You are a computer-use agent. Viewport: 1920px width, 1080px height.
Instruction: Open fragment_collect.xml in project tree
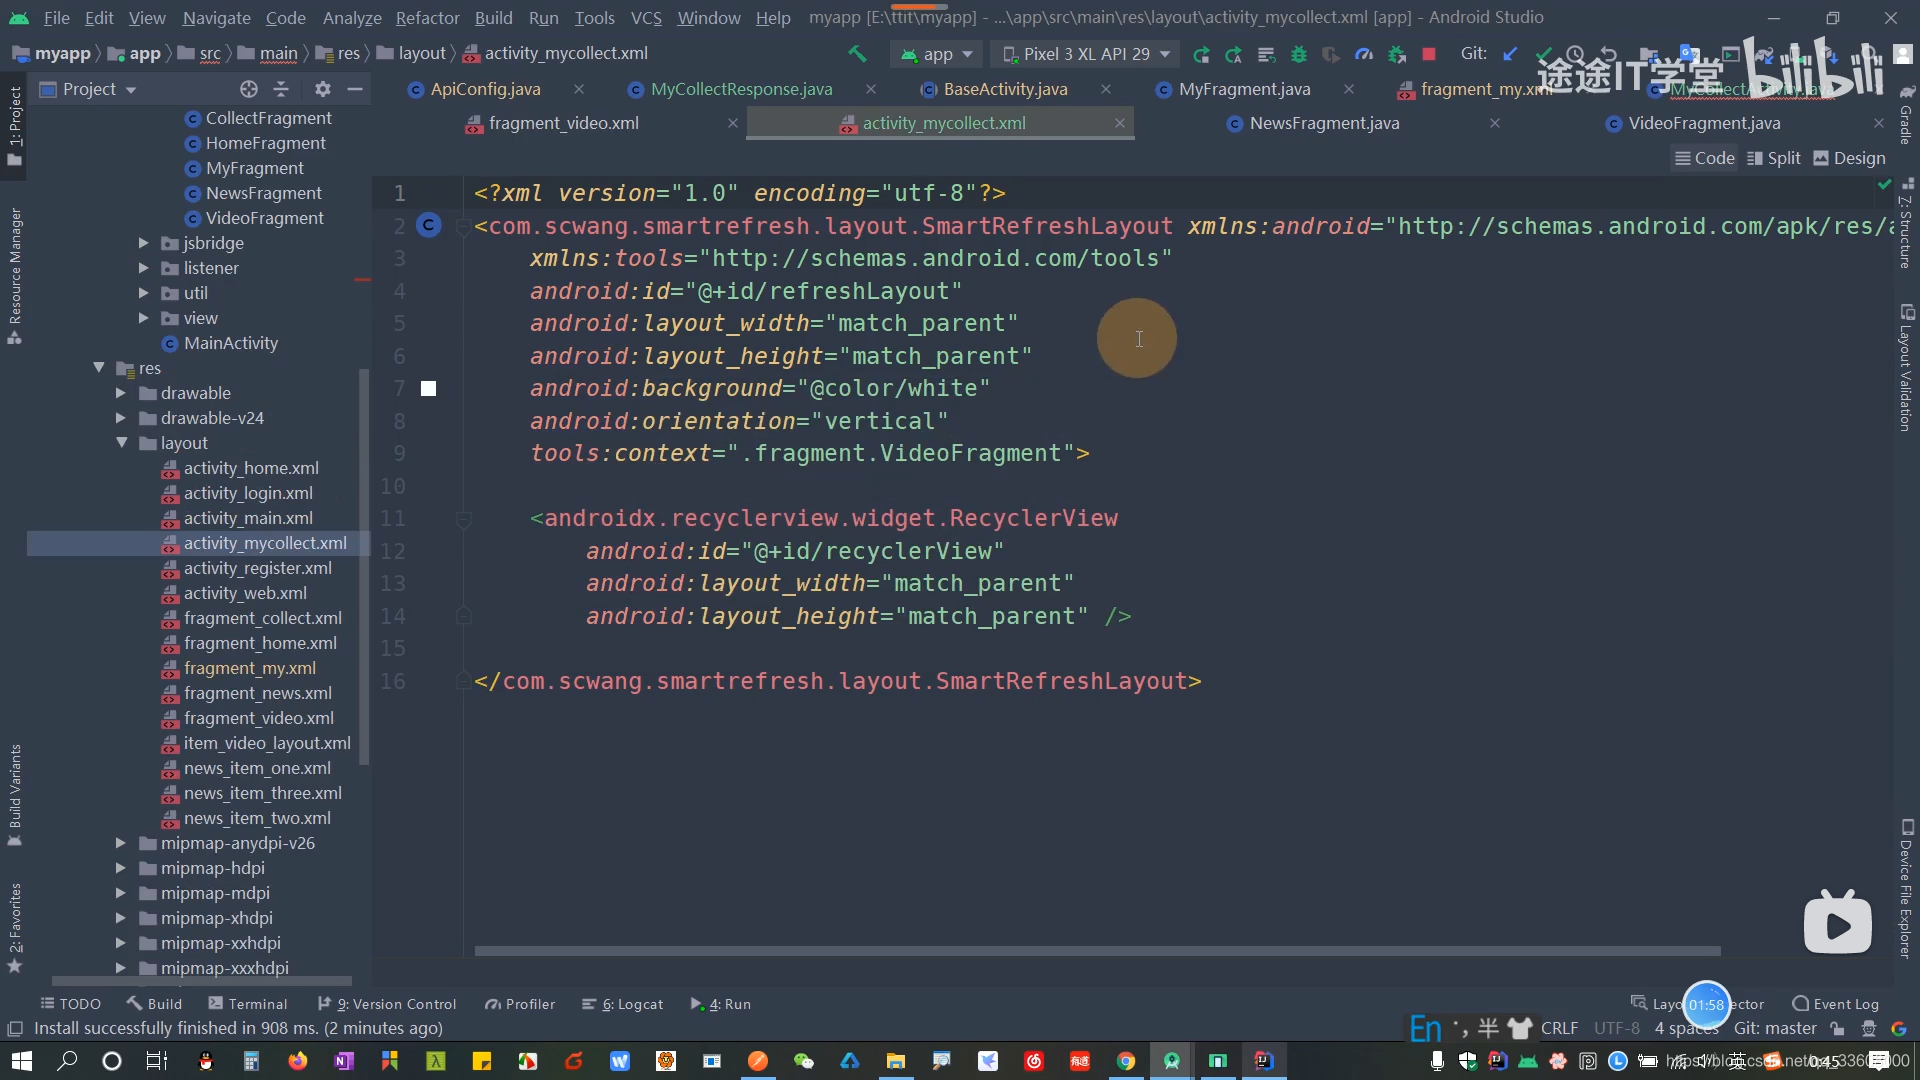tap(262, 618)
